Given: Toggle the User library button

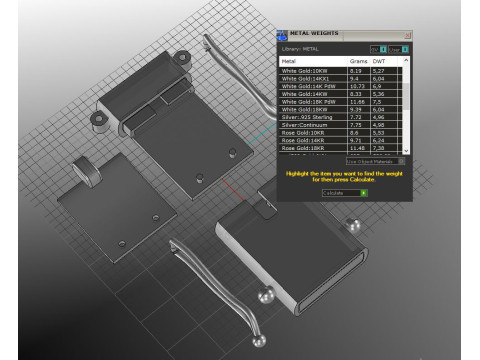Looking at the screenshot, I should (x=398, y=49).
